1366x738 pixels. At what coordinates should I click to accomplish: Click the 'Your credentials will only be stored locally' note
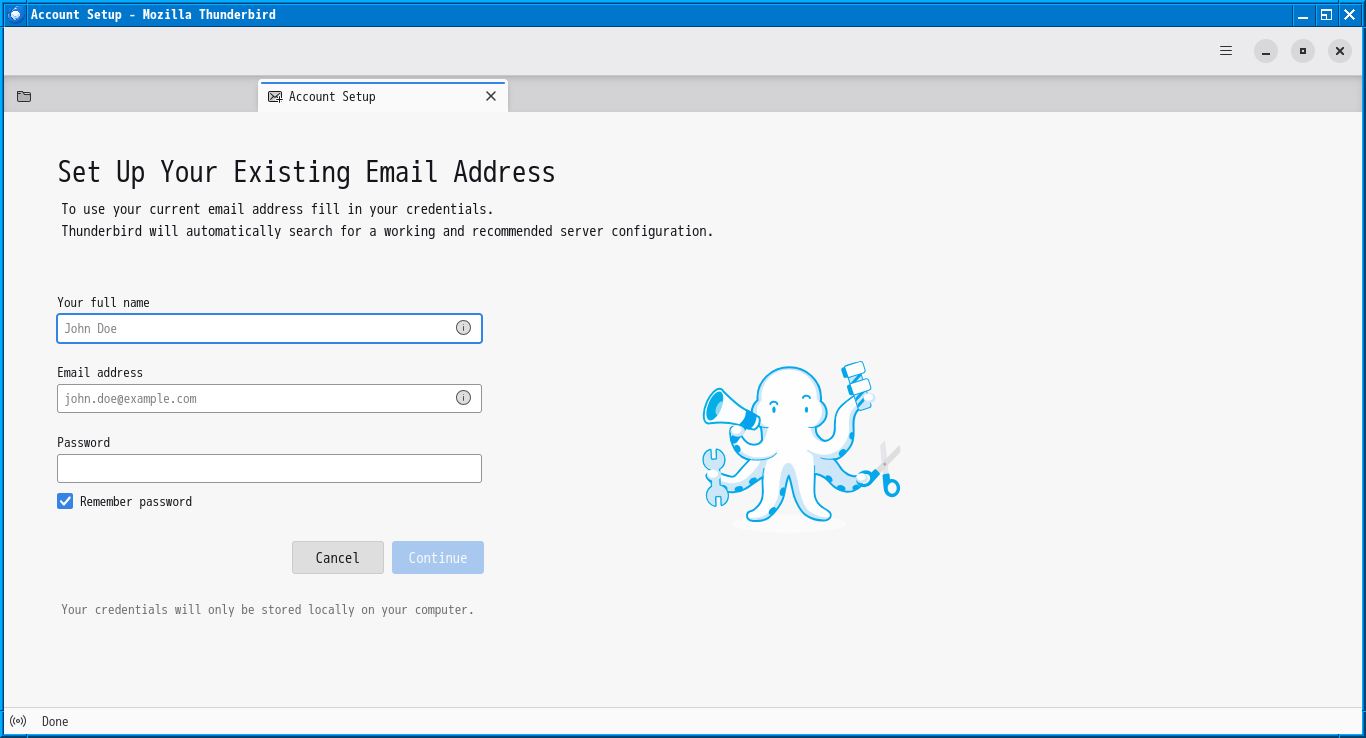(267, 609)
